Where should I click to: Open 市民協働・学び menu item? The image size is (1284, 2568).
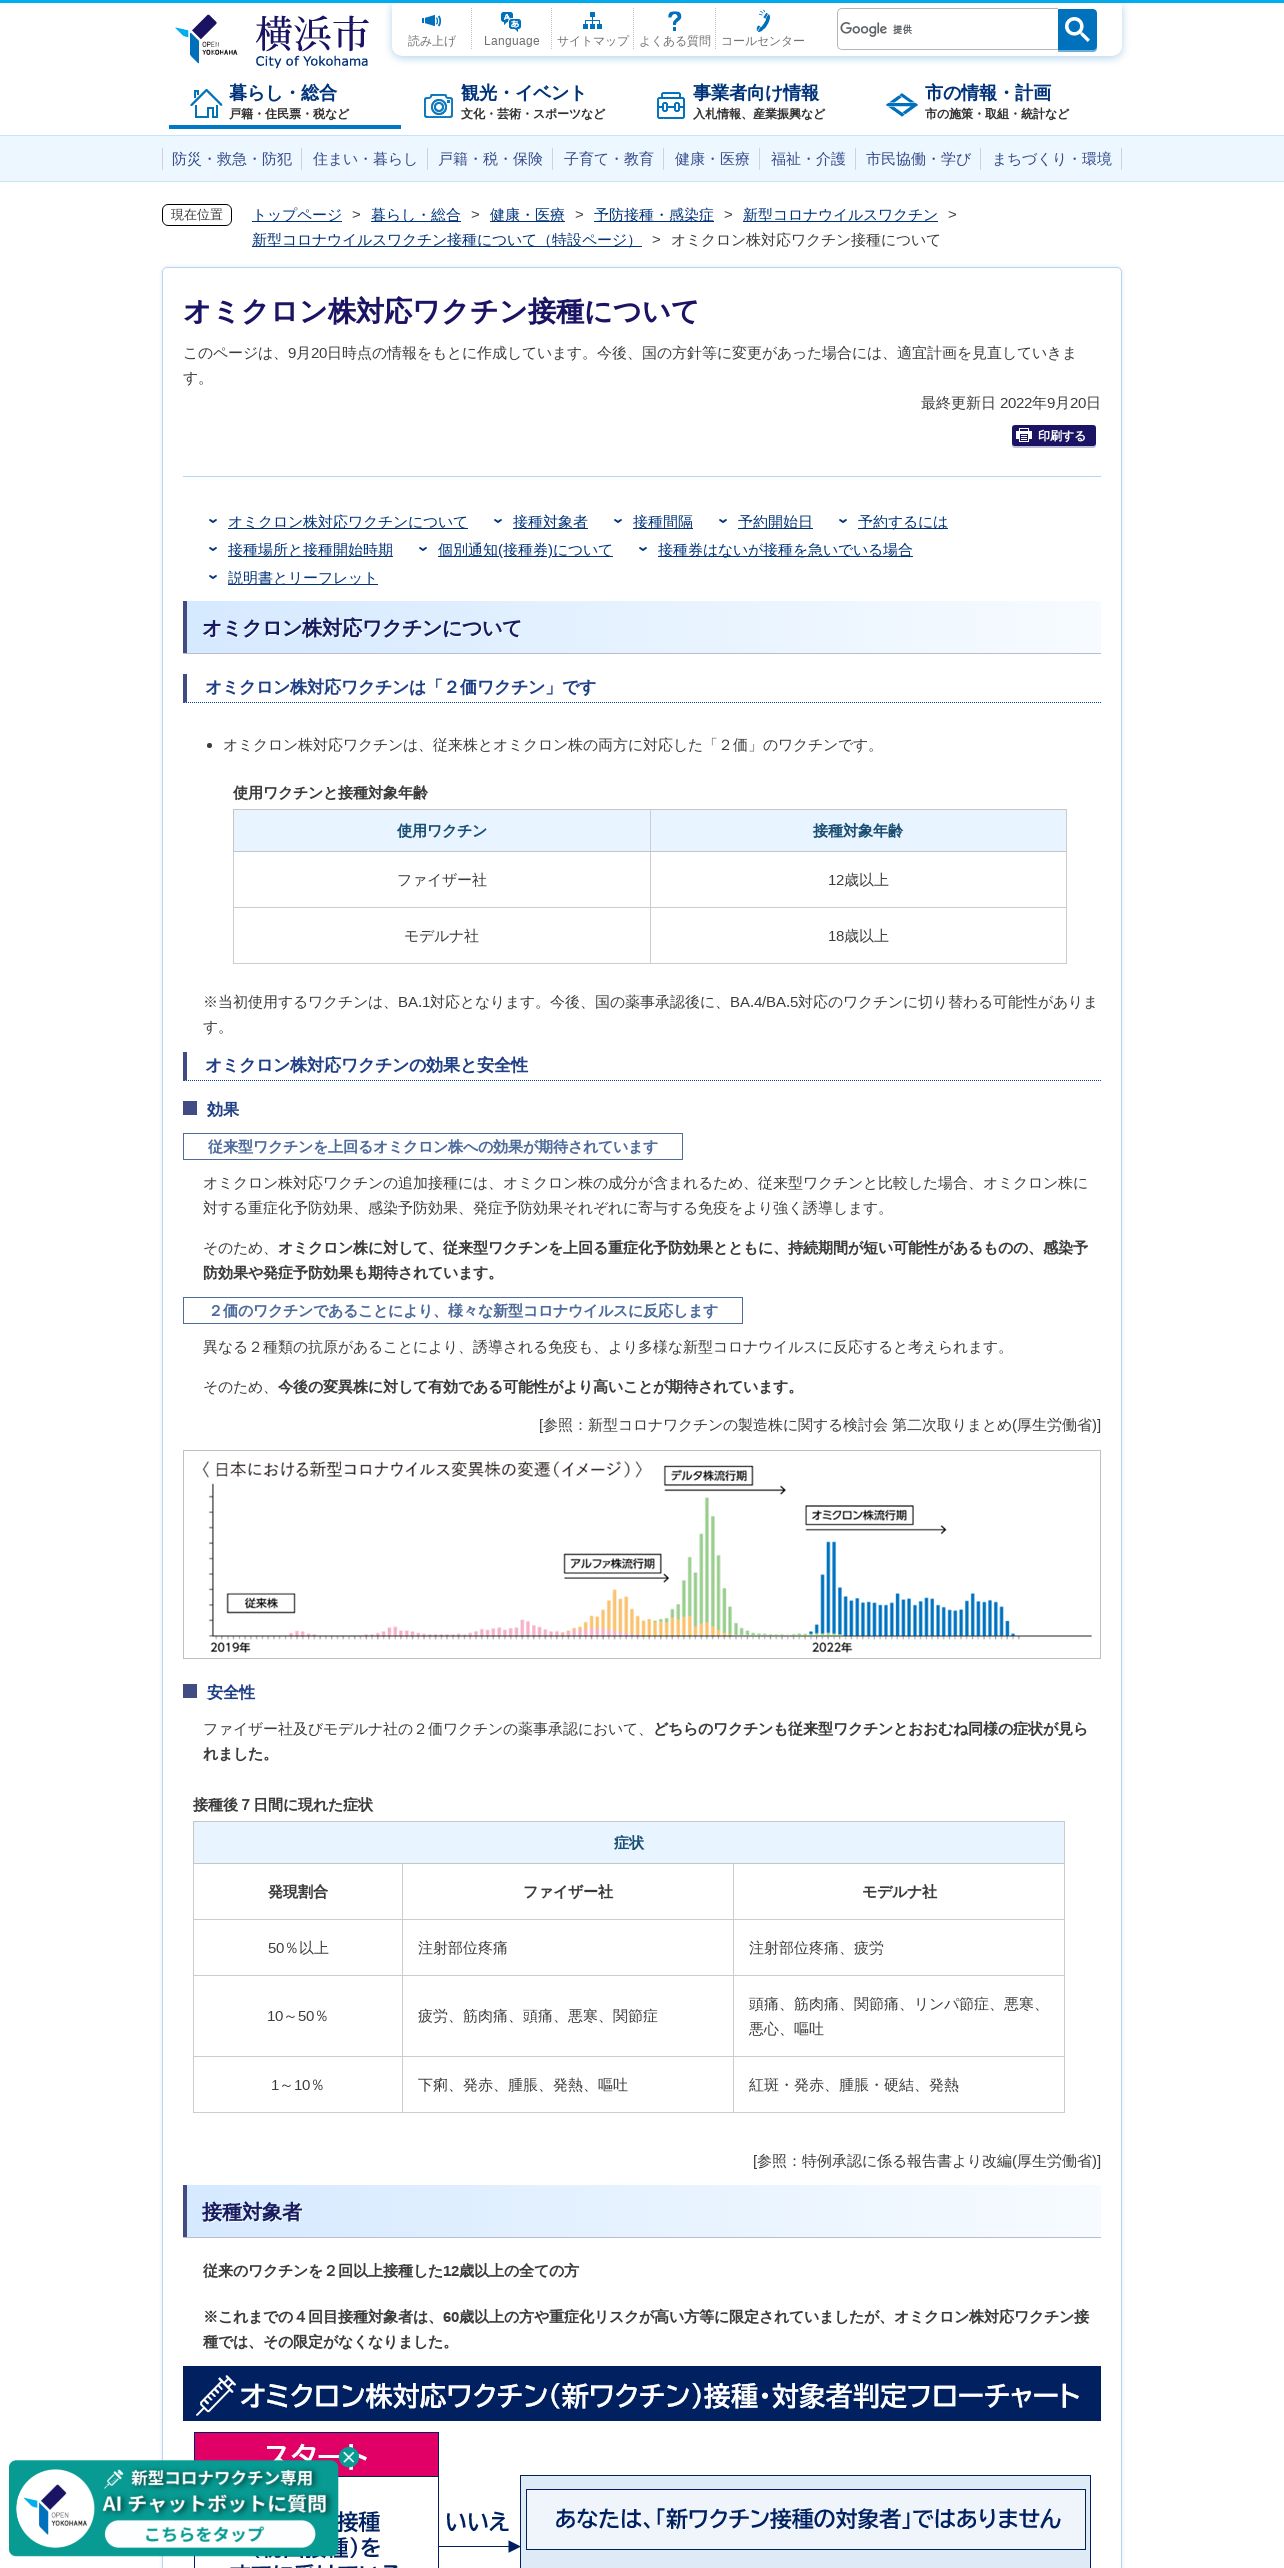coord(918,159)
